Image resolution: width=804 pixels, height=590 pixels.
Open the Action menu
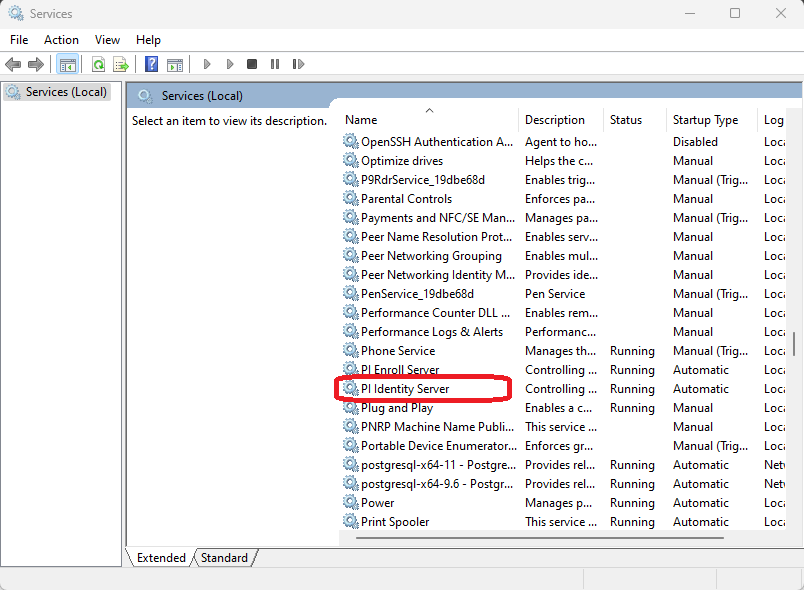[x=62, y=40]
